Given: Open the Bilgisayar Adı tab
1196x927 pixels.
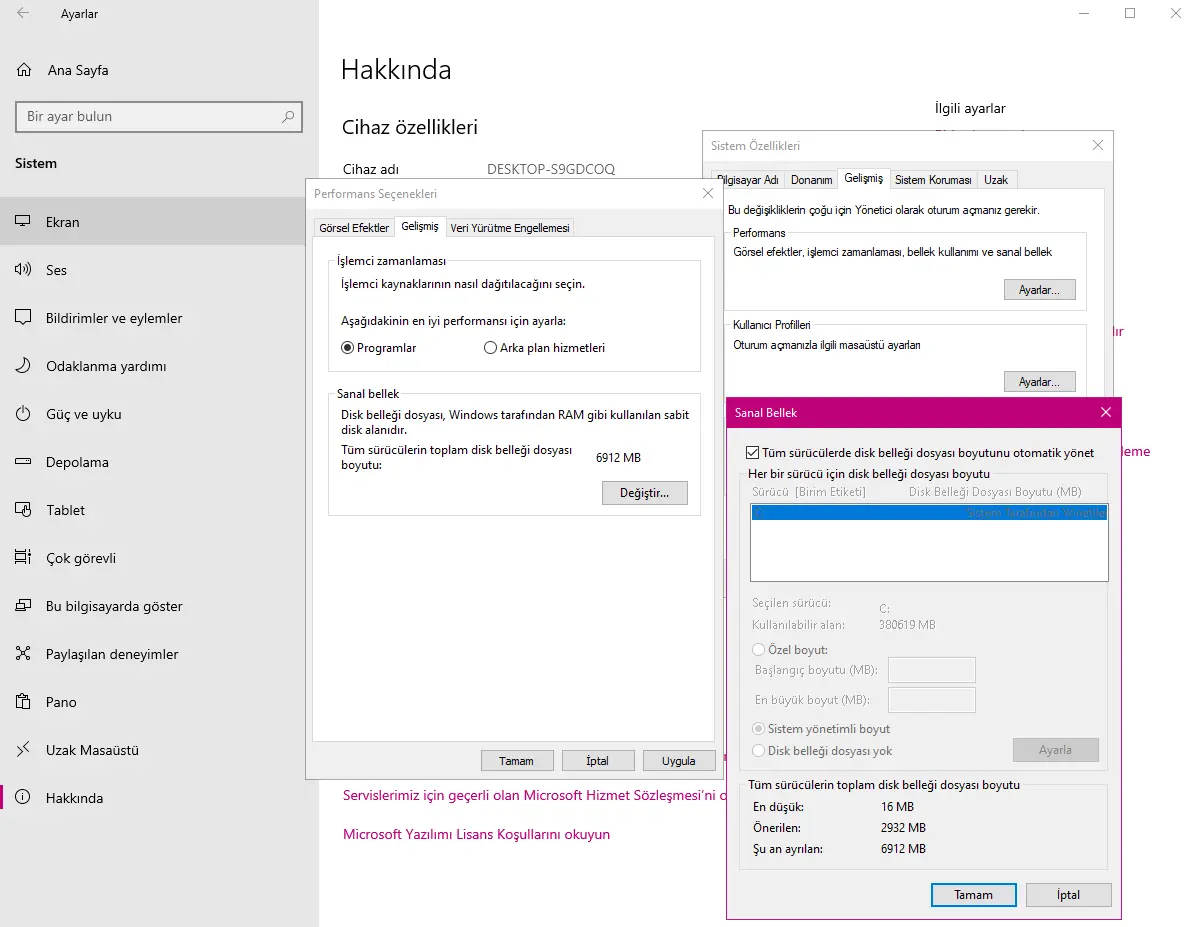Looking at the screenshot, I should [x=748, y=179].
